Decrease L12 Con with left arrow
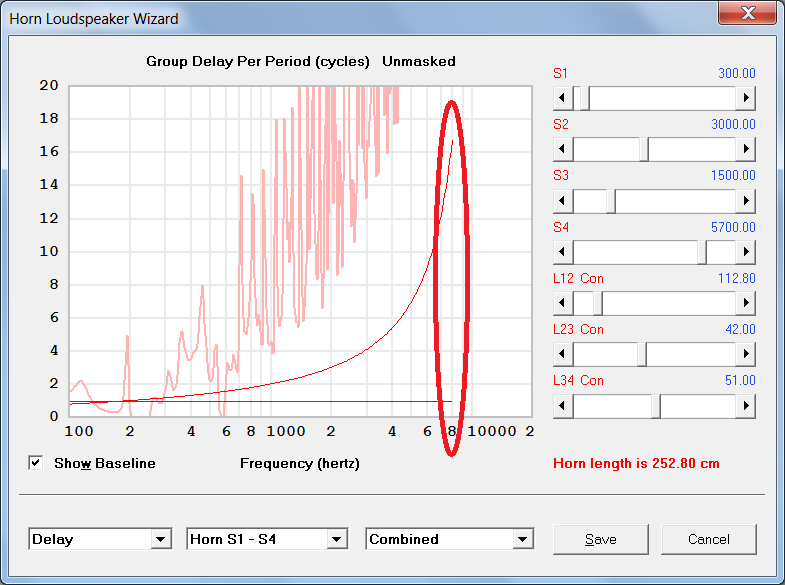Image resolution: width=785 pixels, height=585 pixels. pyautogui.click(x=563, y=303)
